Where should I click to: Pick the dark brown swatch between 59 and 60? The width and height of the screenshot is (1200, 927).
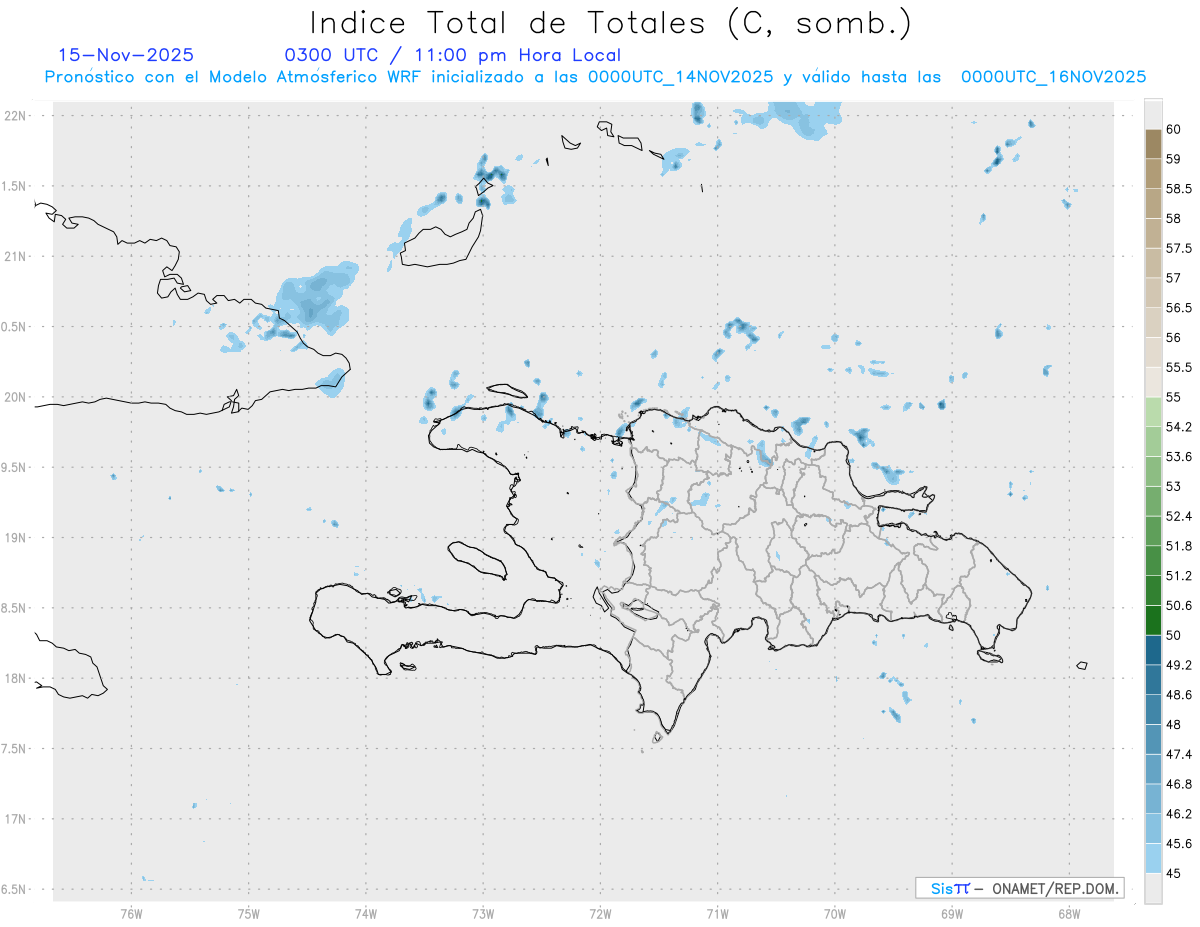pos(1153,144)
